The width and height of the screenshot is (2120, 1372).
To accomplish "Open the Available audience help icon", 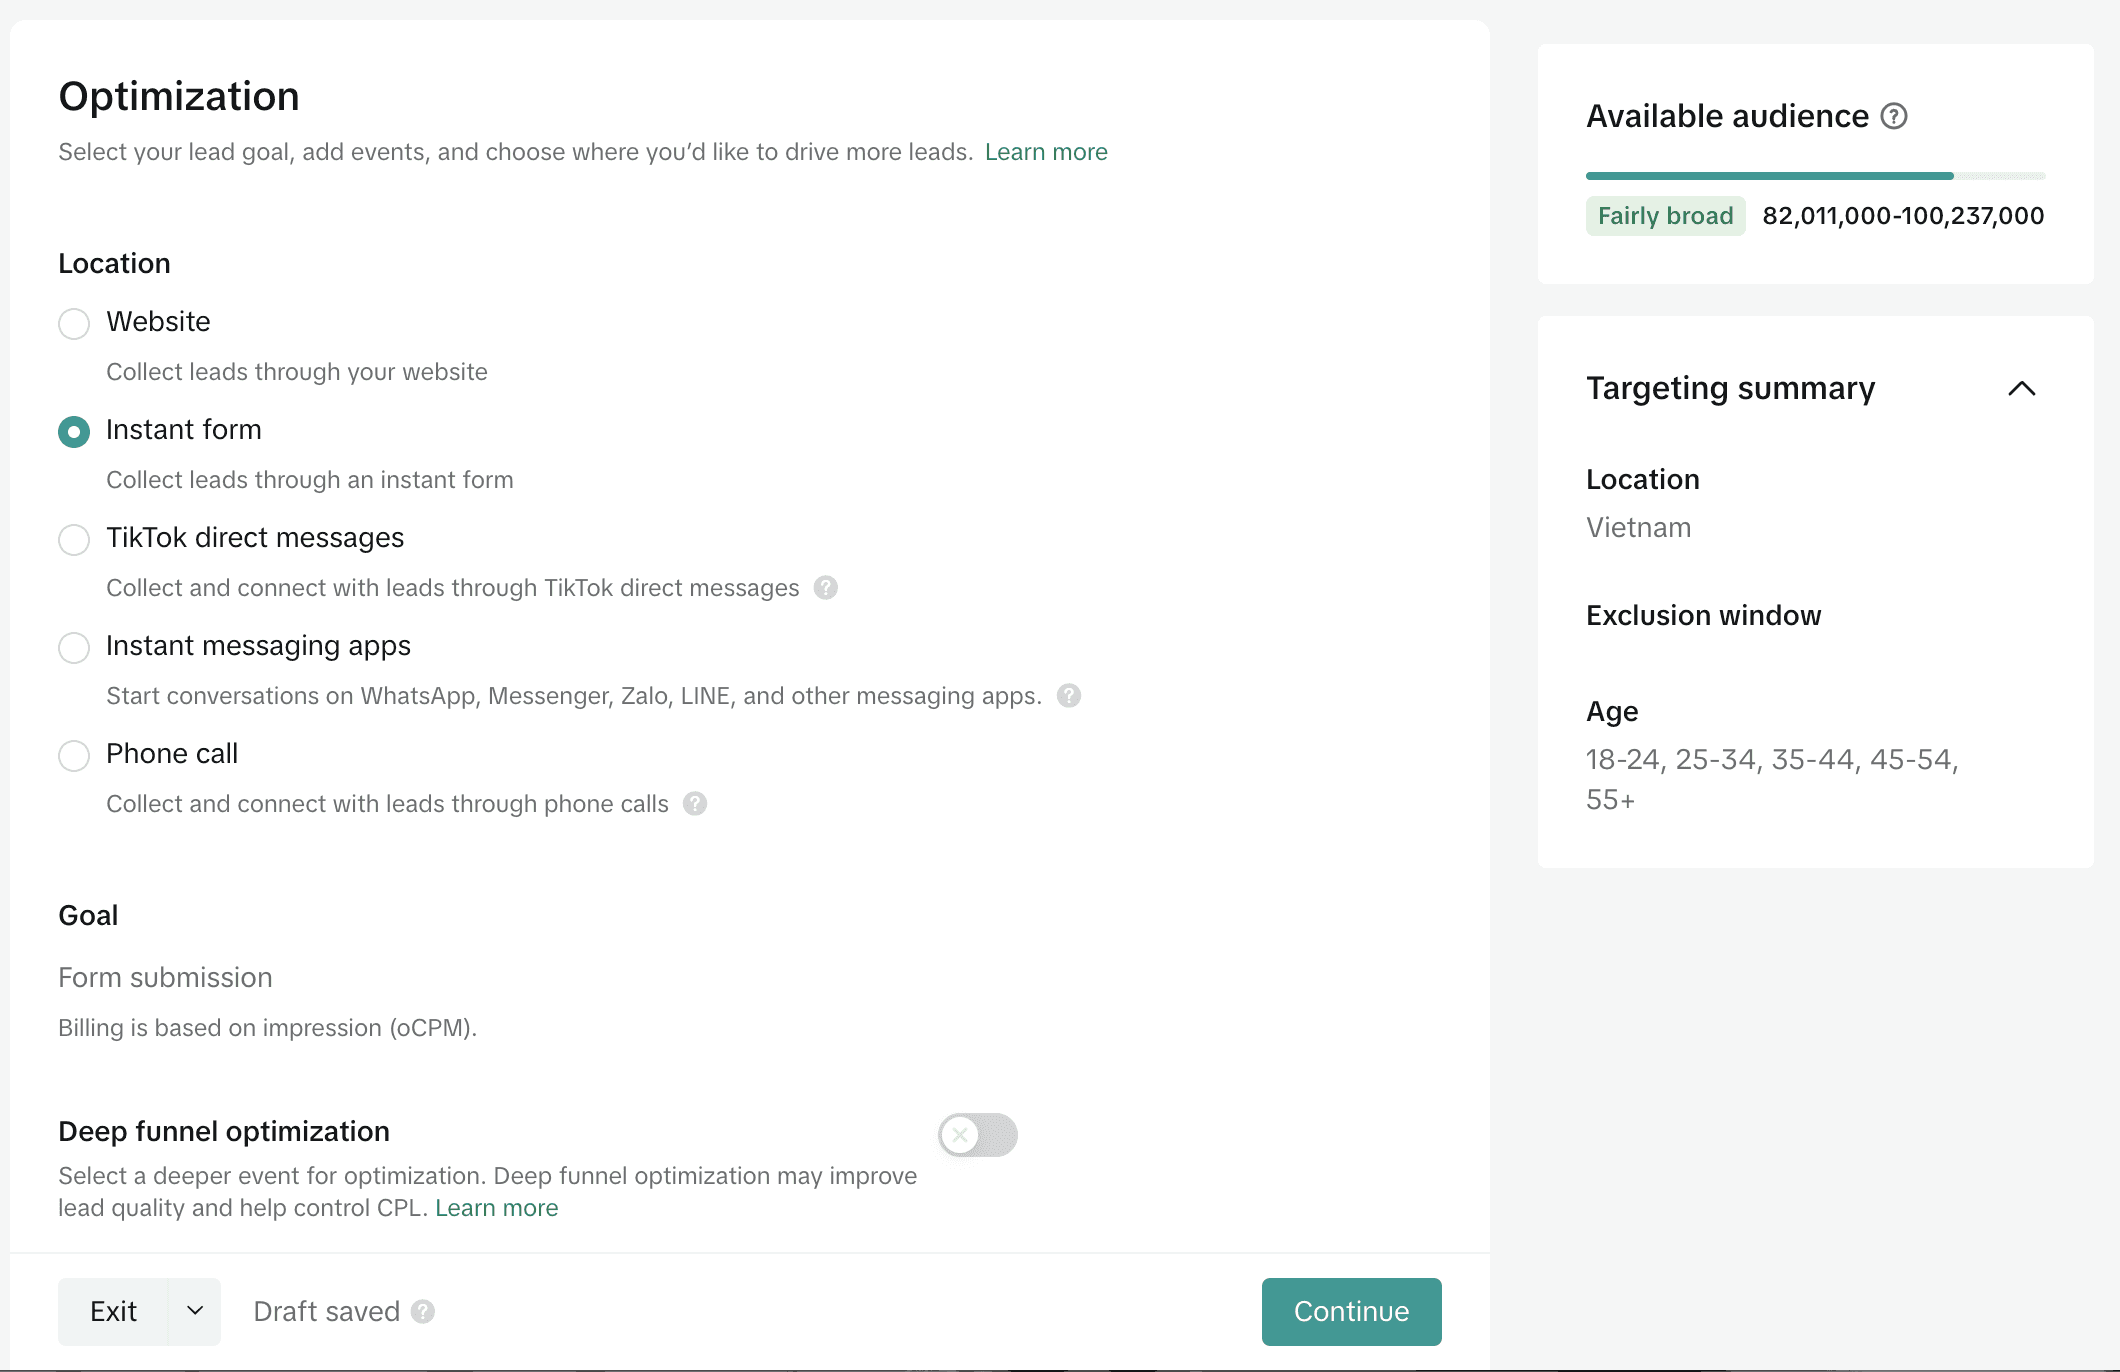I will [1893, 116].
